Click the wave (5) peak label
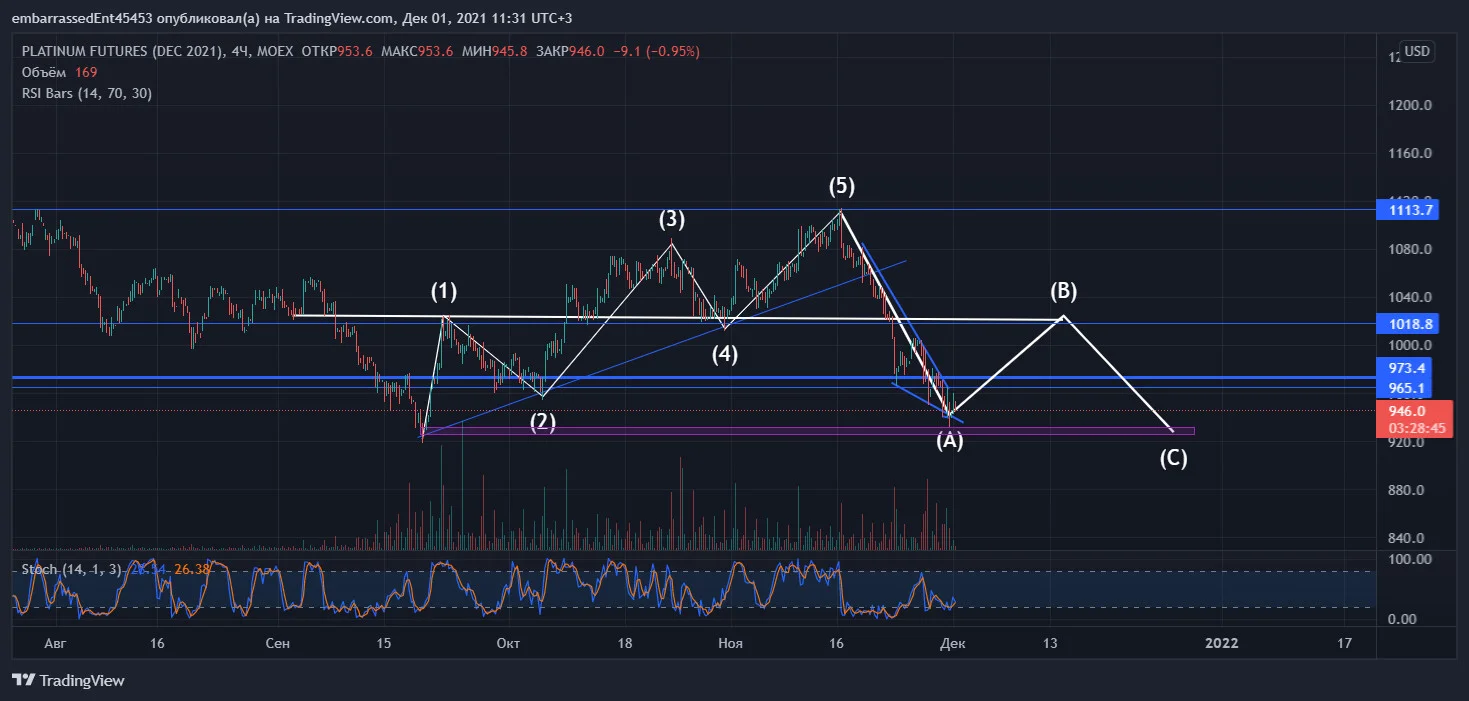The width and height of the screenshot is (1469, 701). [842, 185]
